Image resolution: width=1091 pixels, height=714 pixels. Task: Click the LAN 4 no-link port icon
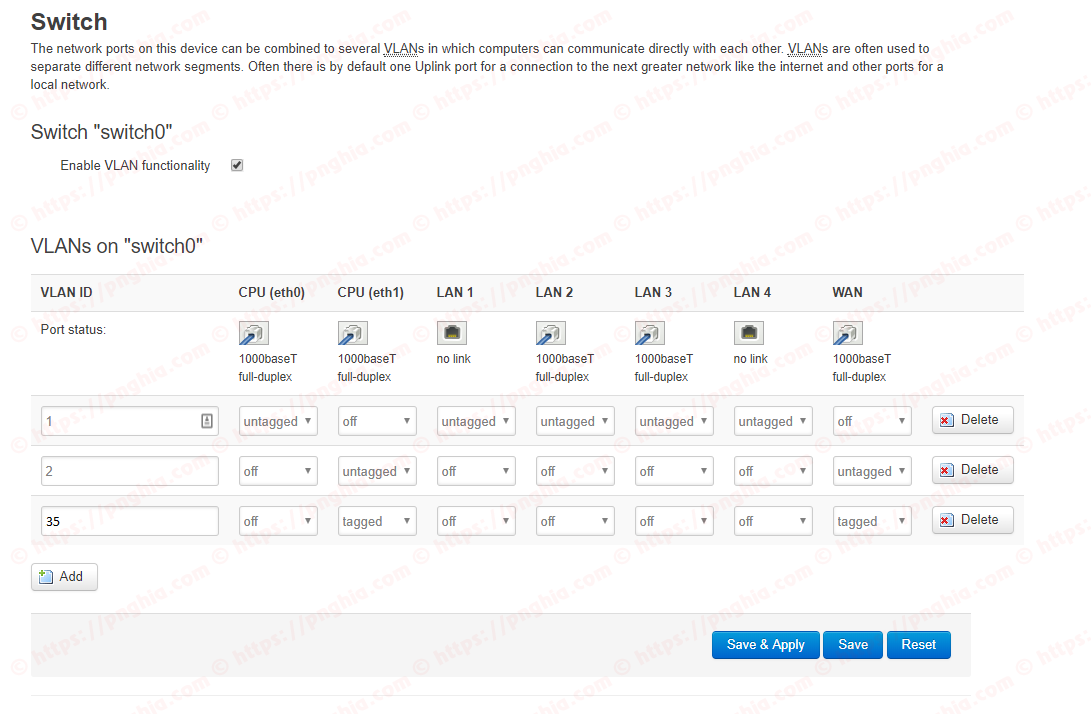pyautogui.click(x=749, y=333)
